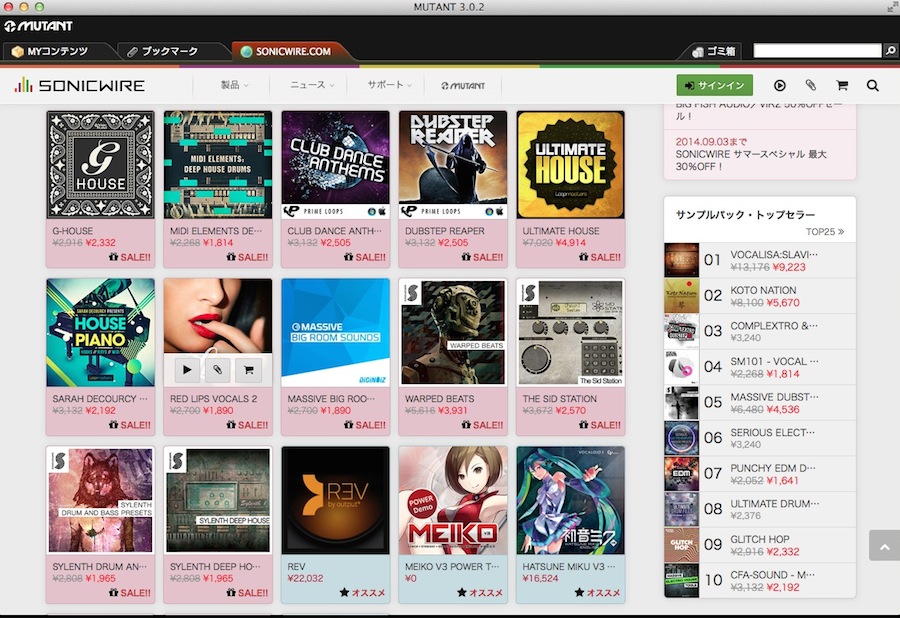
Task: Bookmark Red Lips Vocals 2 with the clip icon
Action: pos(218,370)
